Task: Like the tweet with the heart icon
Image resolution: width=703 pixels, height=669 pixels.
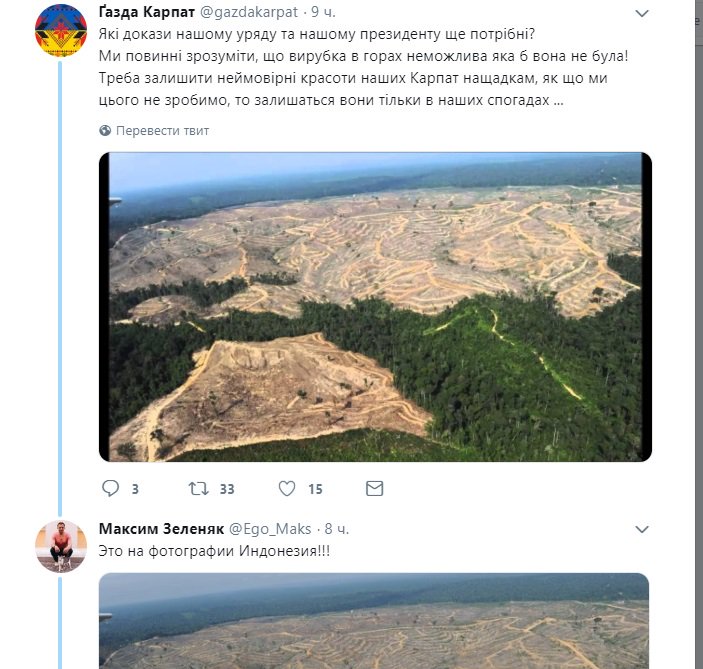Action: point(287,489)
